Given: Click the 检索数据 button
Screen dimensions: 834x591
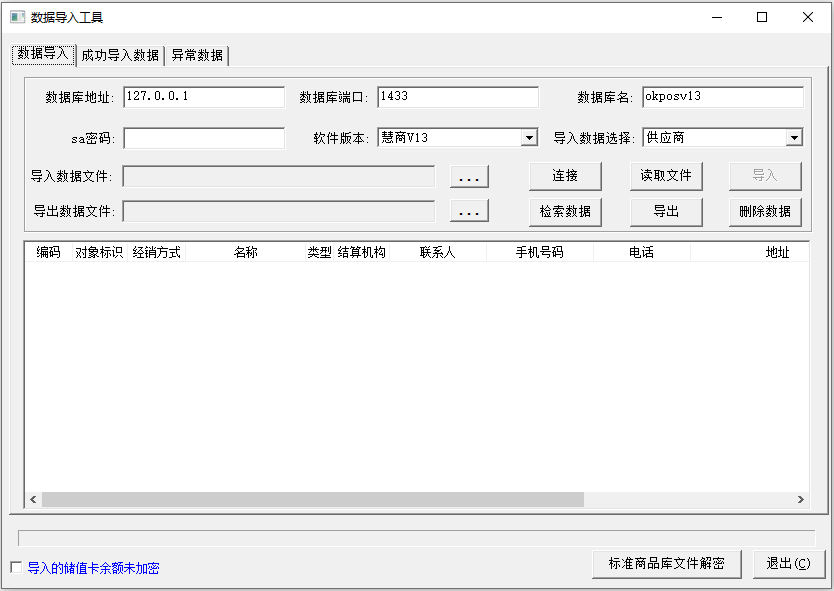Looking at the screenshot, I should point(564,211).
